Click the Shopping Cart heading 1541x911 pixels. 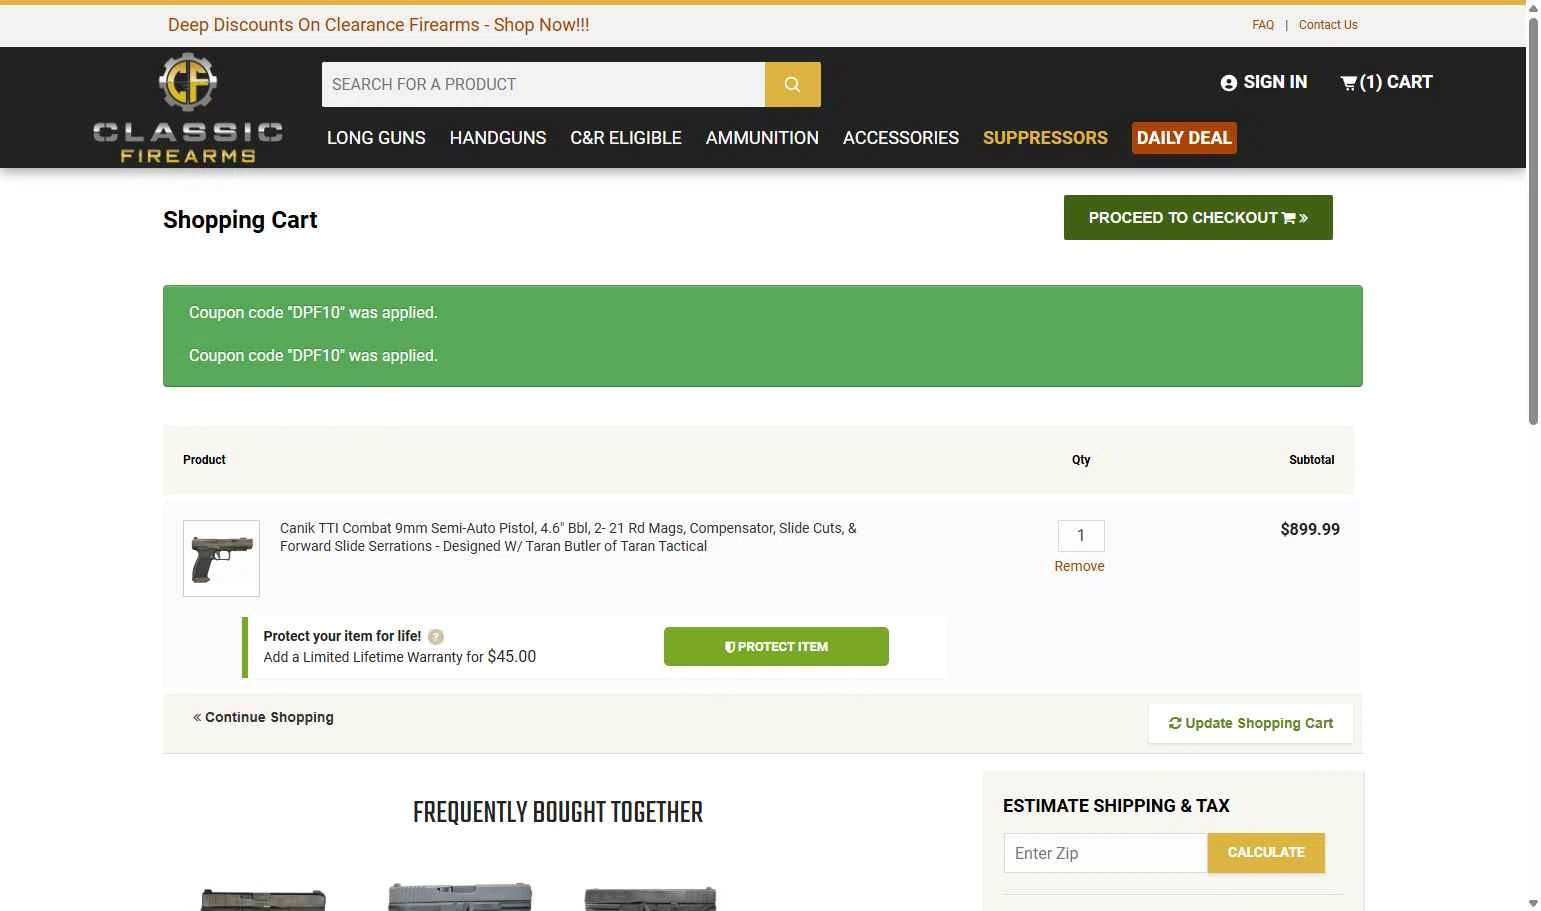(x=240, y=220)
